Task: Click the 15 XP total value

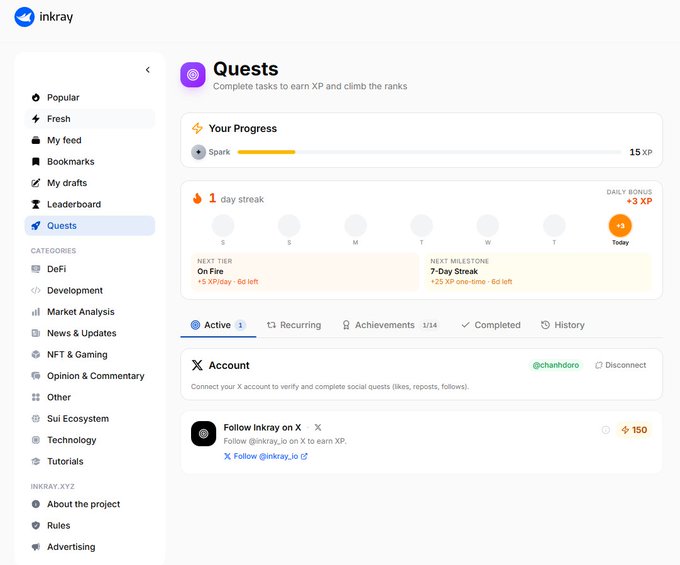Action: click(641, 152)
